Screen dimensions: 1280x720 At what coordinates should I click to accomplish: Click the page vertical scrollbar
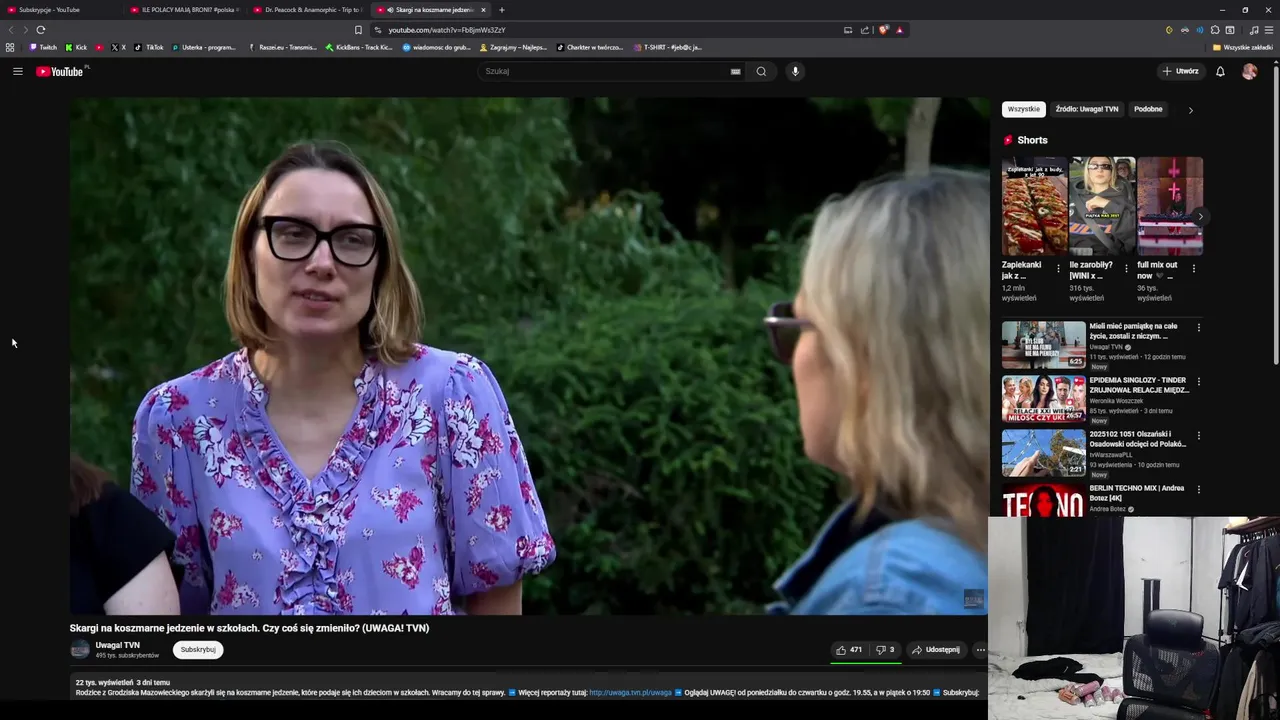click(x=1275, y=215)
